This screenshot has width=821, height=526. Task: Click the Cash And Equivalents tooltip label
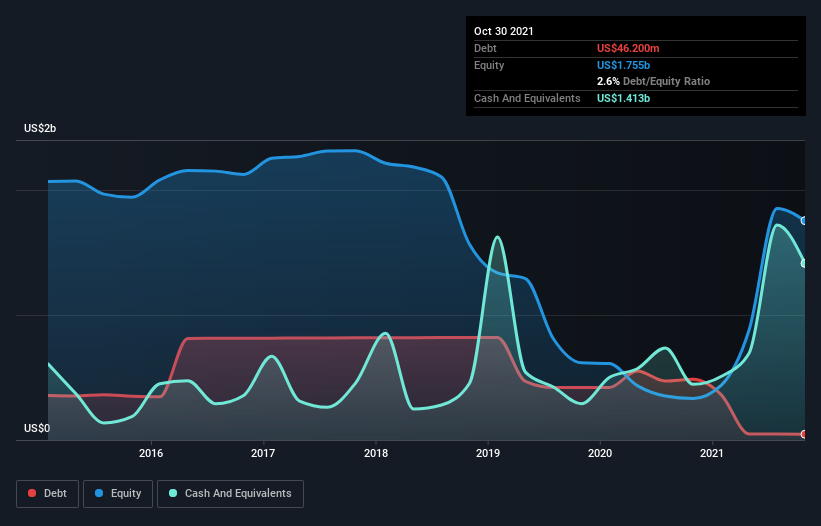(x=527, y=98)
